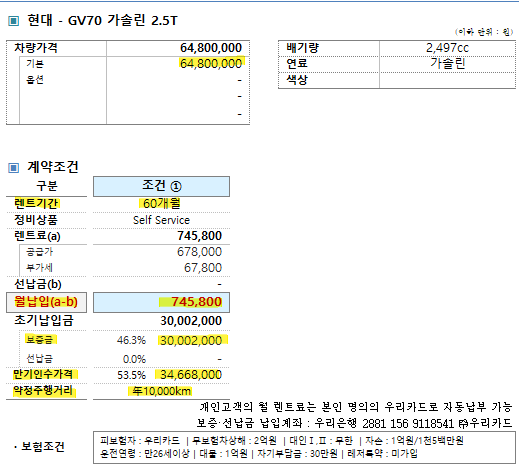Screen dimensions: 520x467
Task: Select the '60개월' value
Action: [161, 203]
